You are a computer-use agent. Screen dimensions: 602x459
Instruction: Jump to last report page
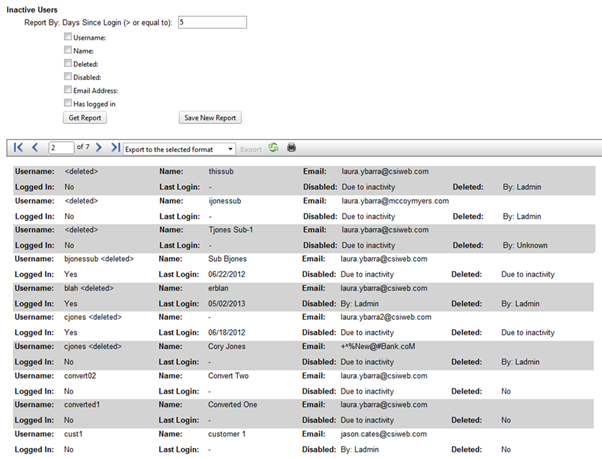(x=115, y=148)
